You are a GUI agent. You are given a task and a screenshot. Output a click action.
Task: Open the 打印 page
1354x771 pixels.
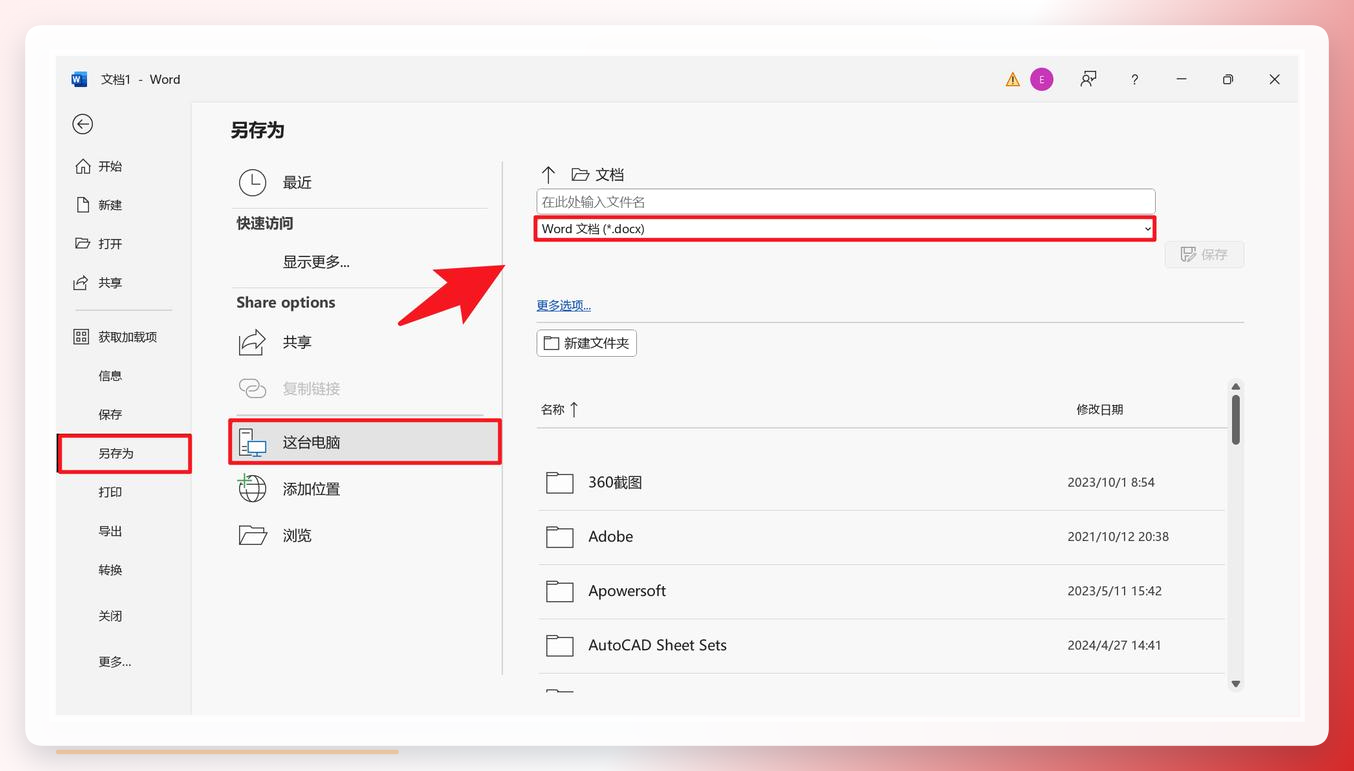tap(110, 492)
